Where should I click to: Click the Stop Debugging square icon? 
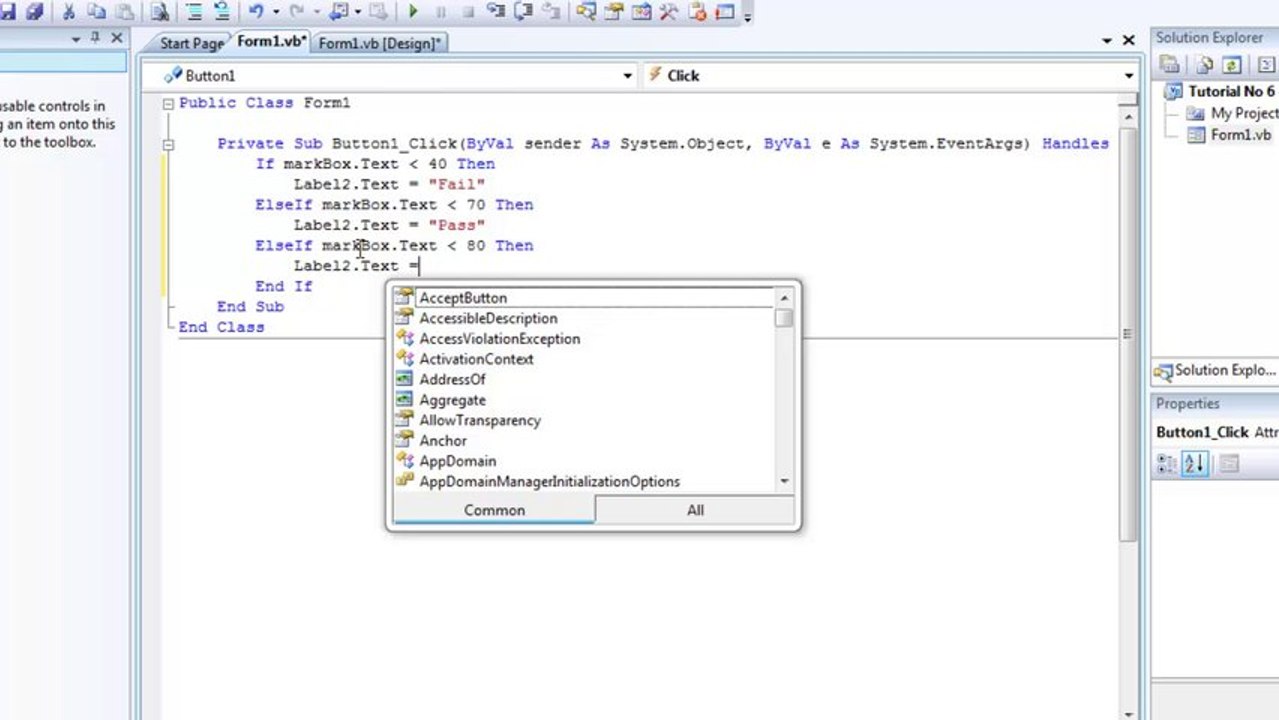tap(469, 12)
